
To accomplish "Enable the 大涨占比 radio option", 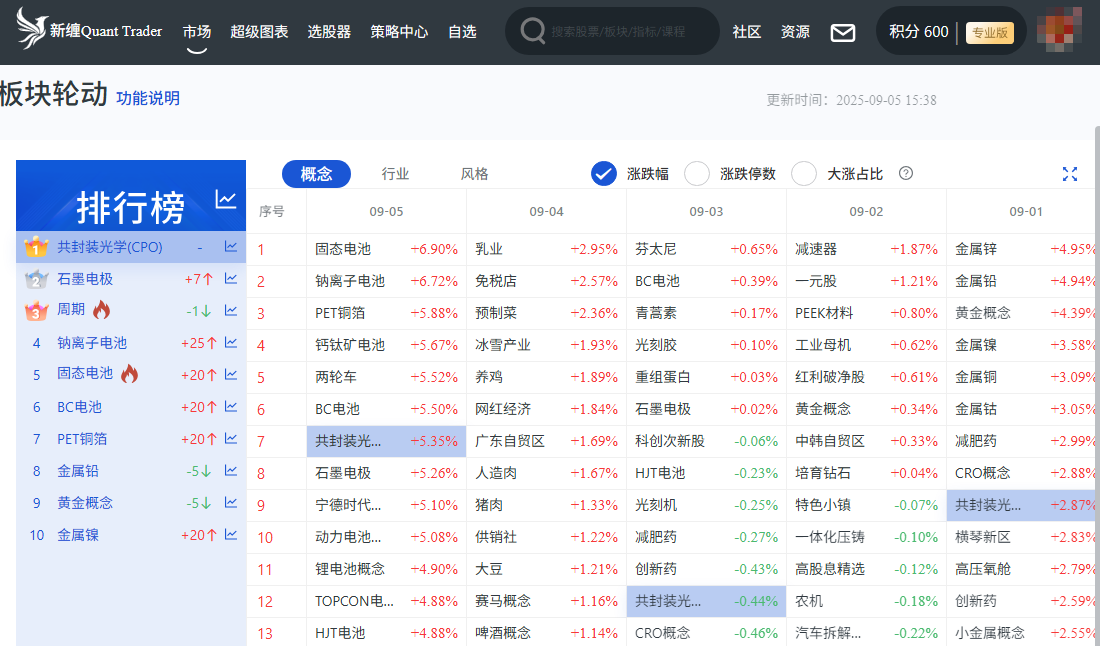I will (804, 174).
